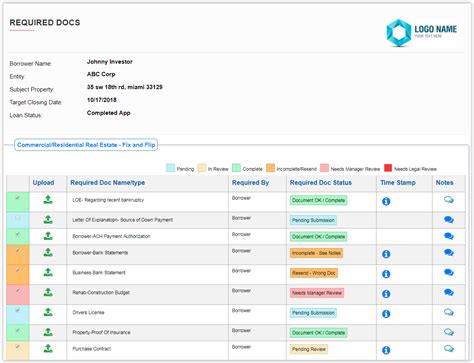View notes for Purchase Contract row

(449, 349)
